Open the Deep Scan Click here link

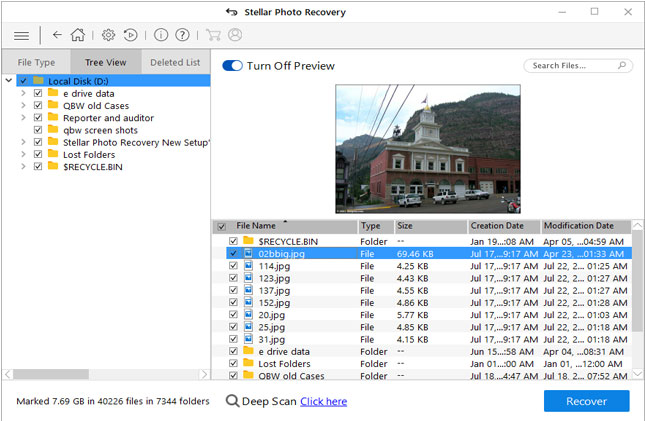[323, 401]
